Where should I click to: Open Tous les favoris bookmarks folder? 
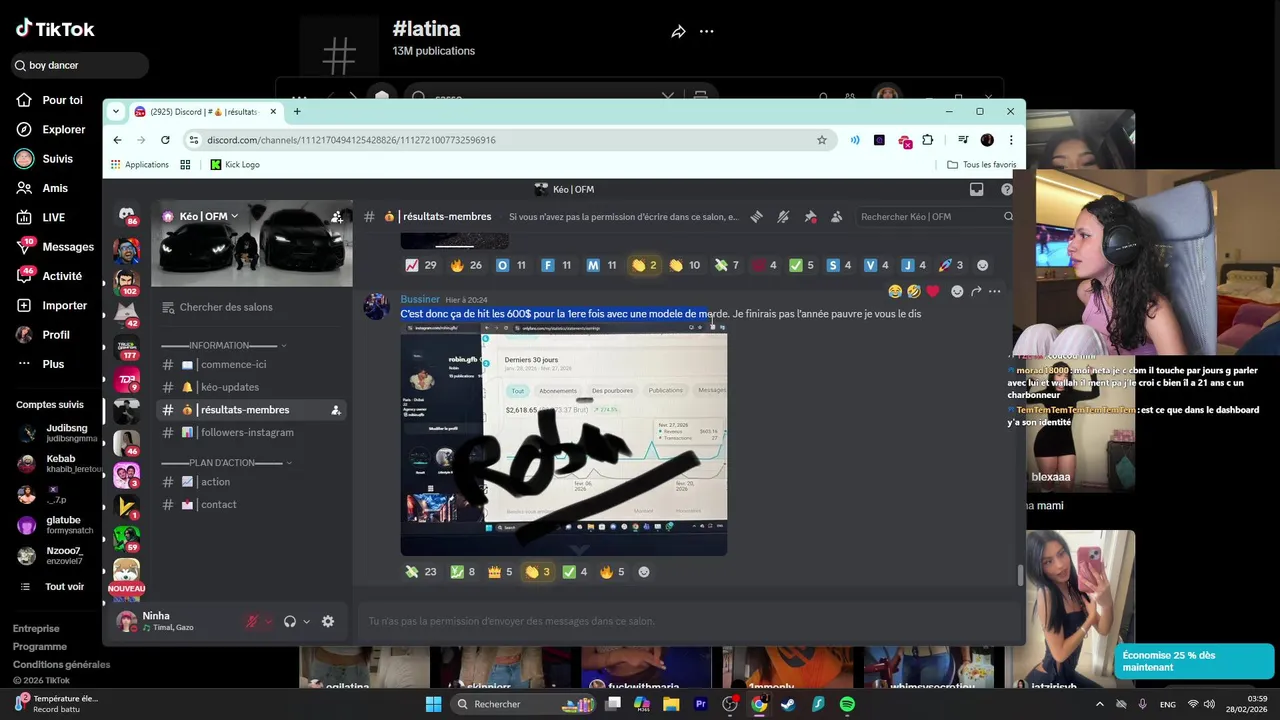pyautogui.click(x=981, y=164)
